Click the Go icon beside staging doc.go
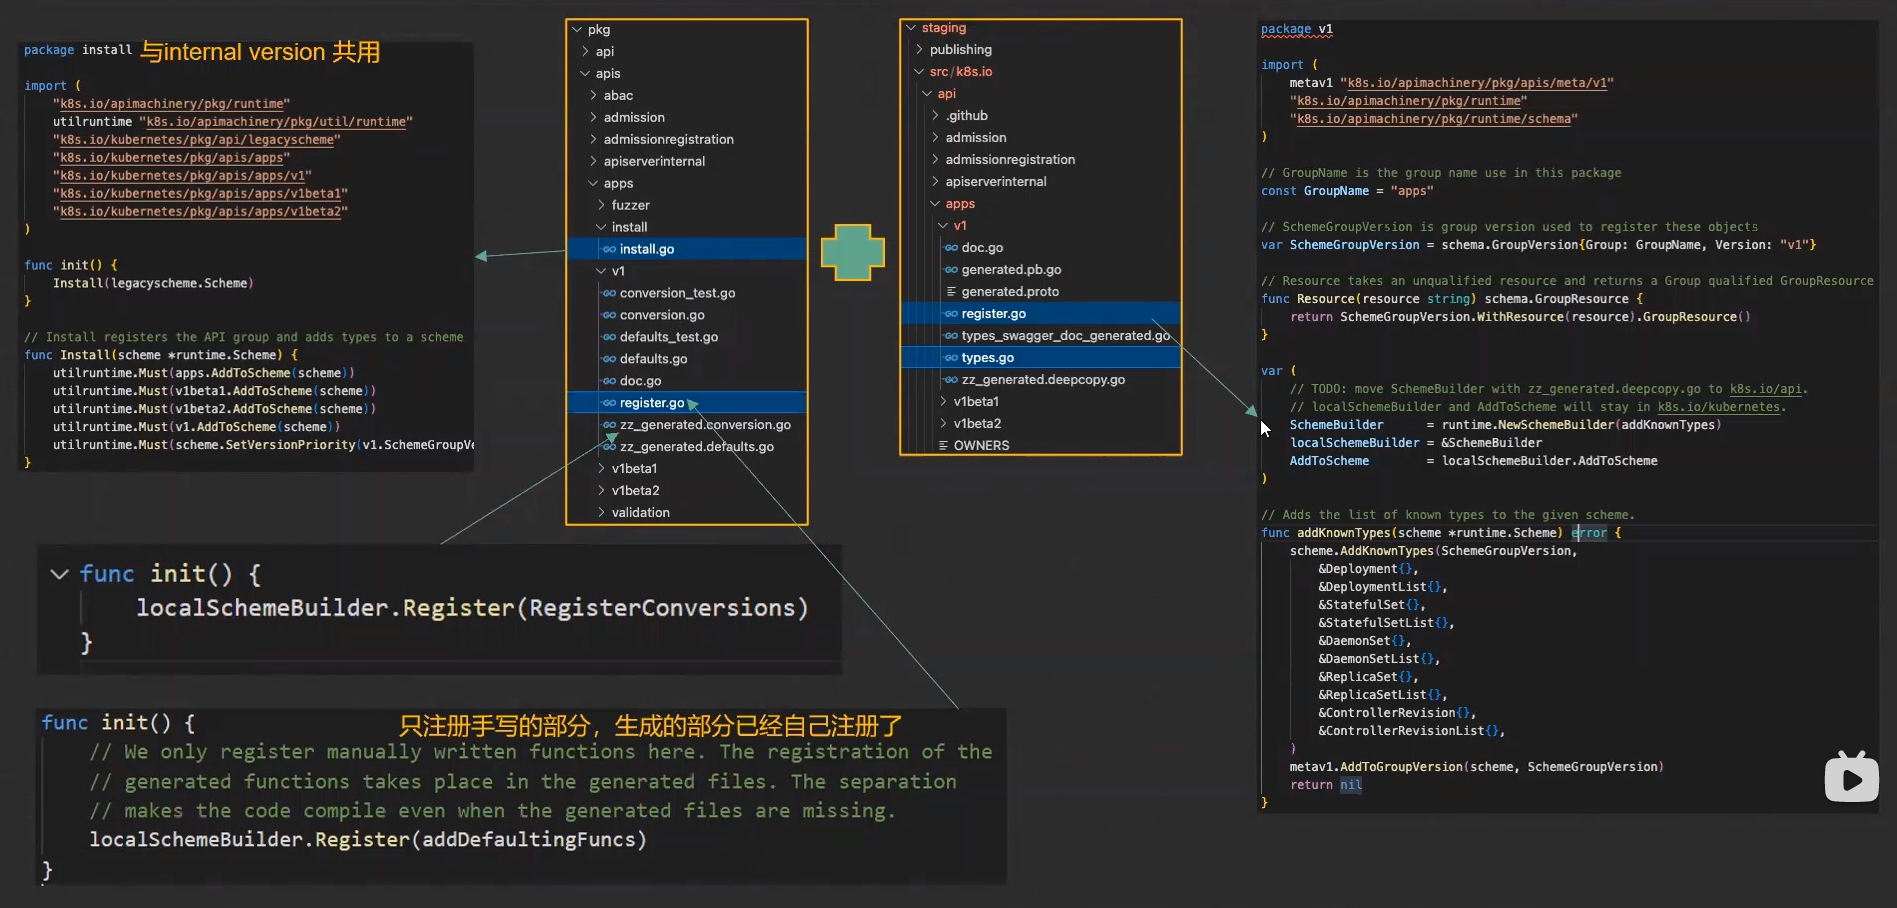The height and width of the screenshot is (908, 1897). click(951, 248)
